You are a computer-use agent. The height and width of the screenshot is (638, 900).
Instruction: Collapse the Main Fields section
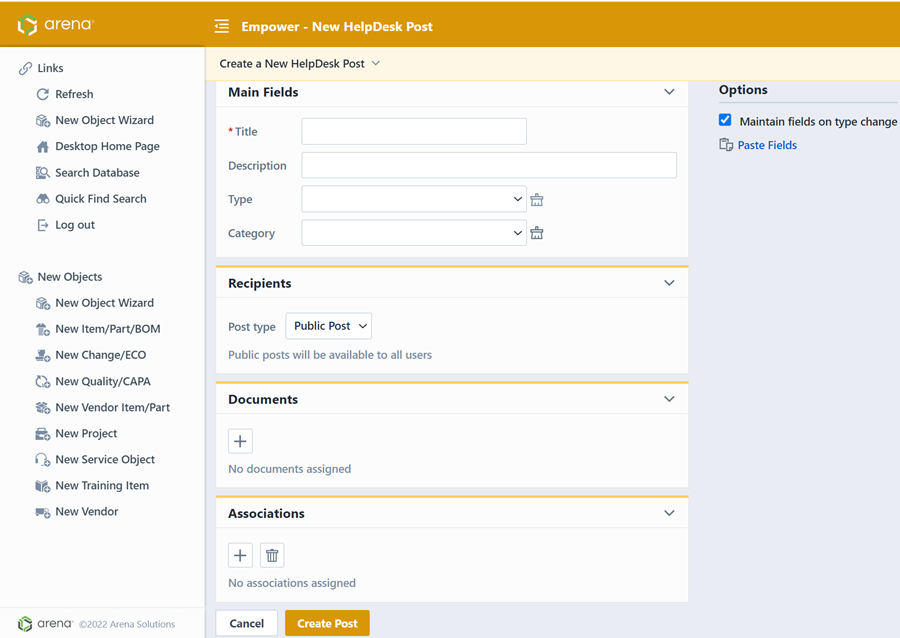(669, 92)
